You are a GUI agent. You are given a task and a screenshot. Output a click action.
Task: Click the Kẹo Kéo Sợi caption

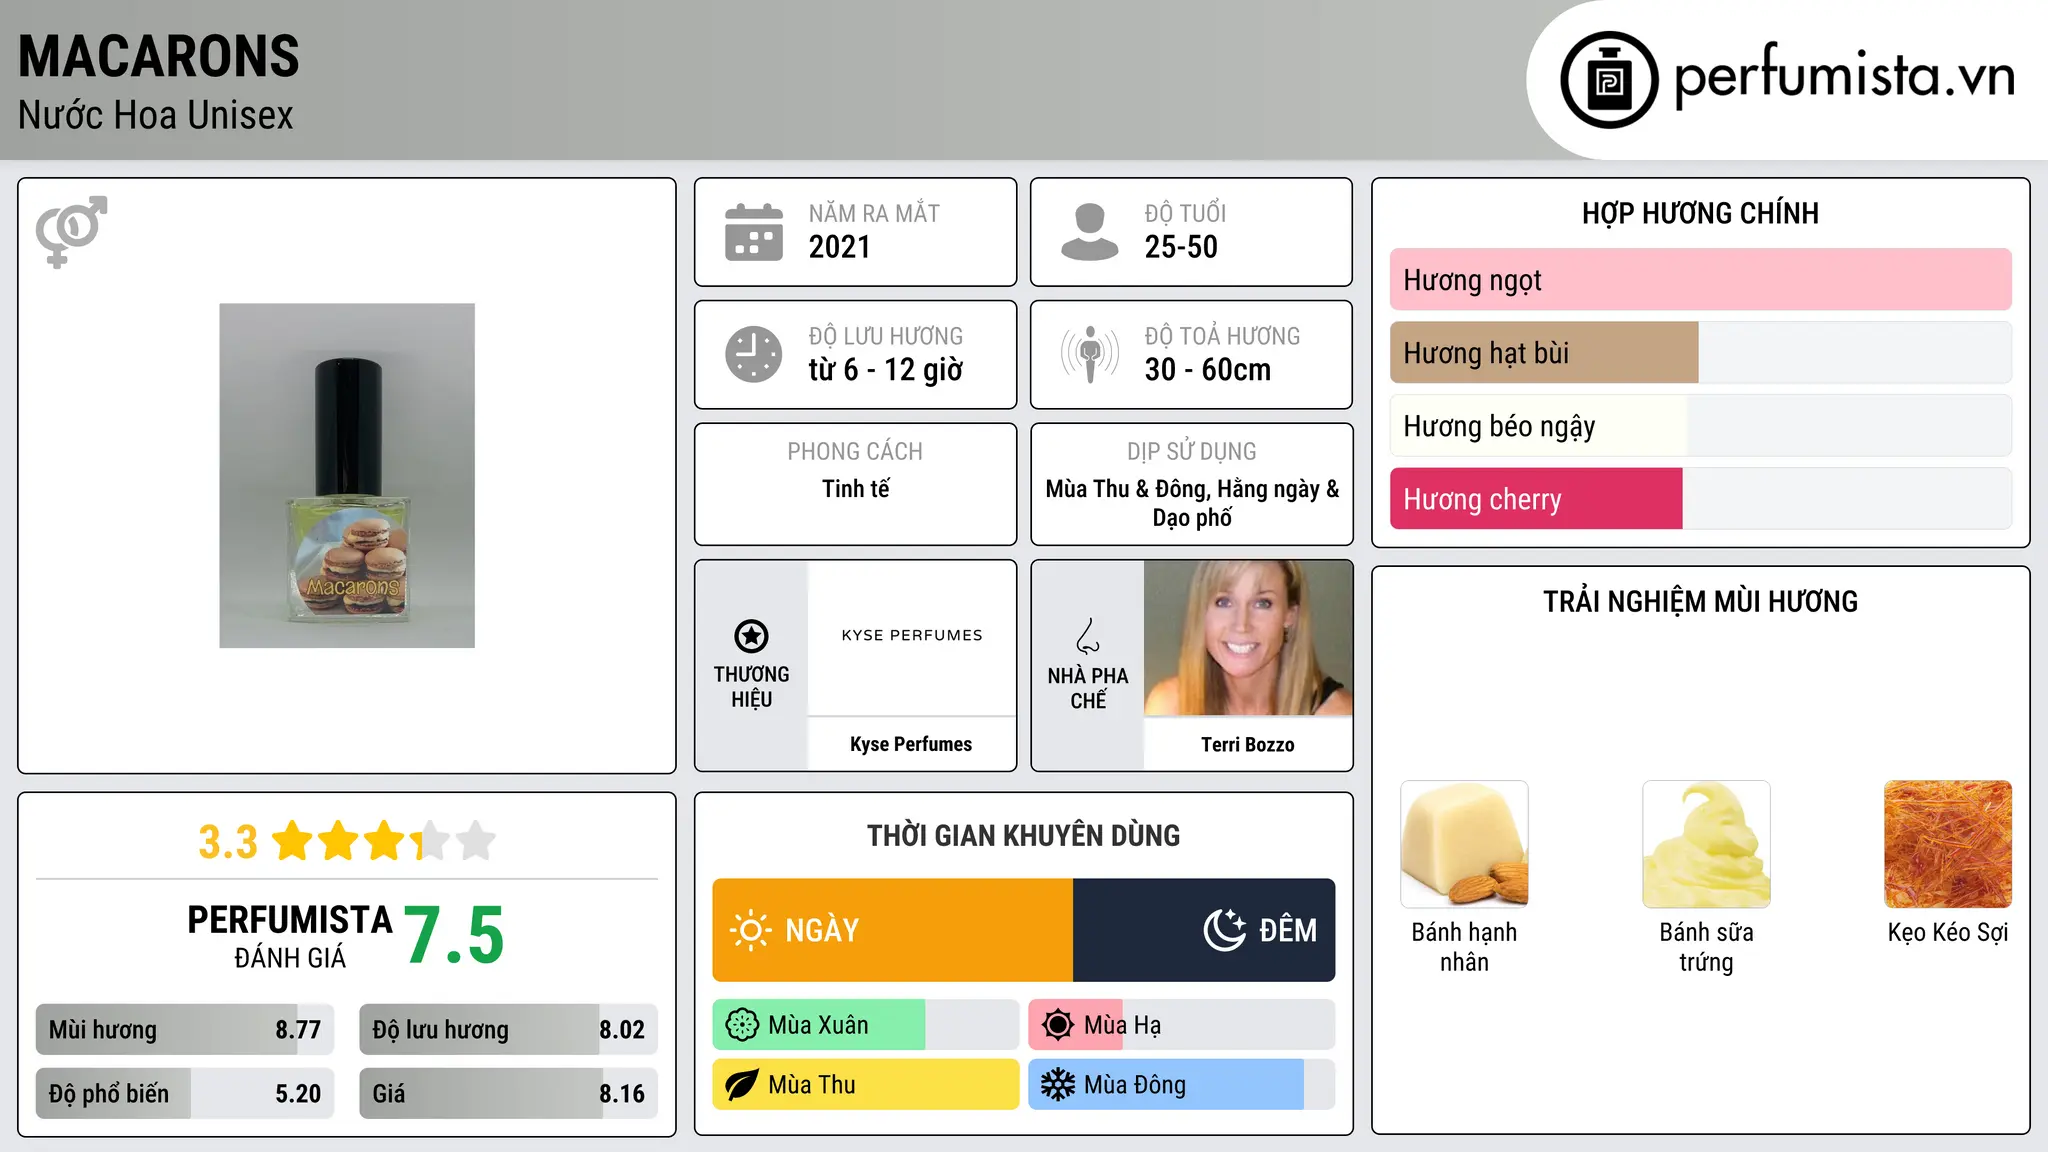1948,933
